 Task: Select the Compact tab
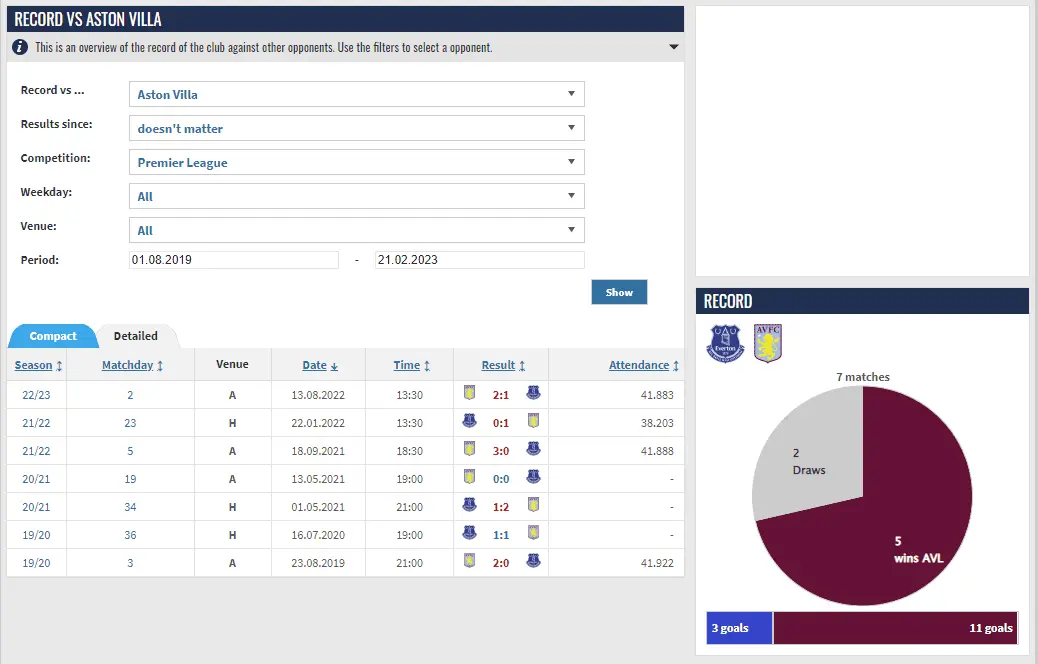click(53, 337)
